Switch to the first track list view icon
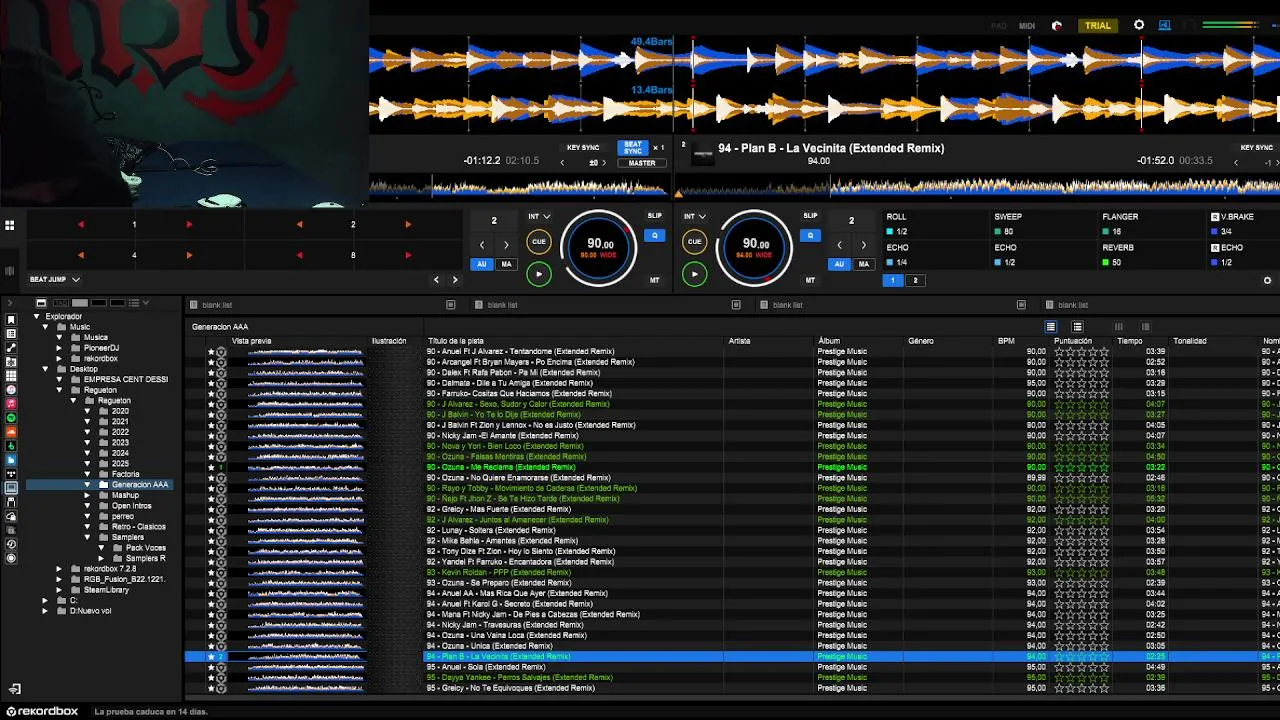The image size is (1280, 720). tap(1051, 327)
